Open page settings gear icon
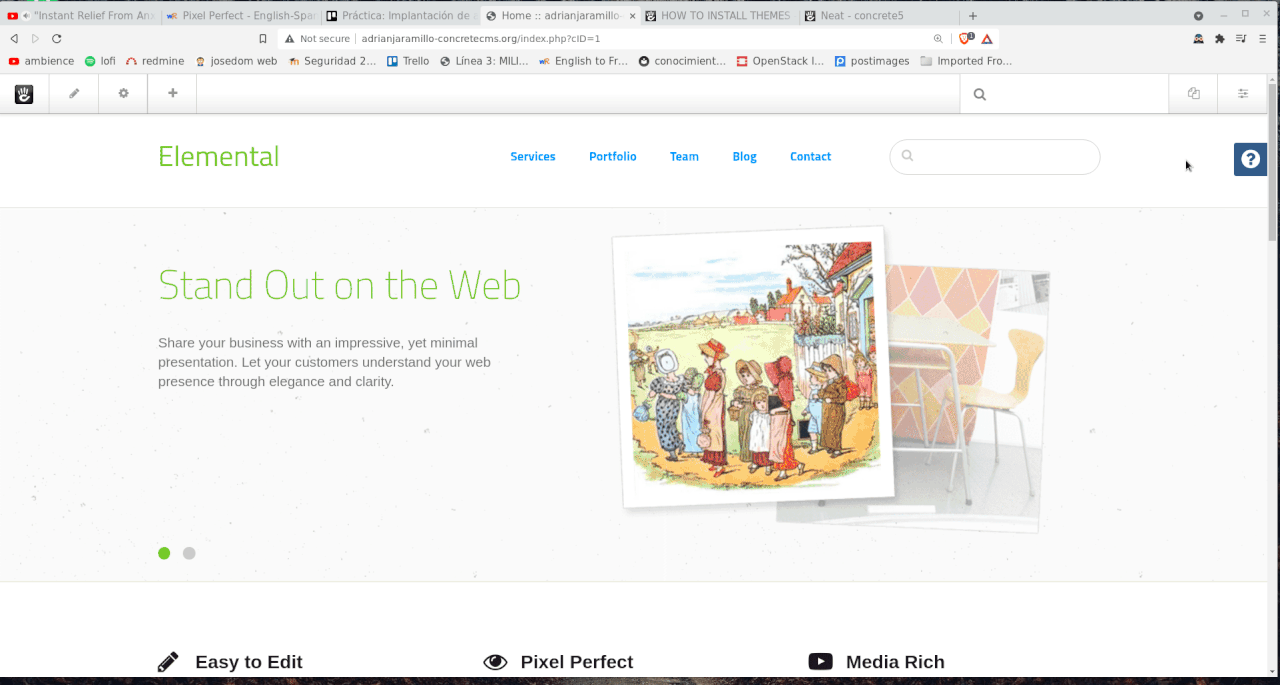Screen dimensions: 1280x685 click(x=123, y=94)
